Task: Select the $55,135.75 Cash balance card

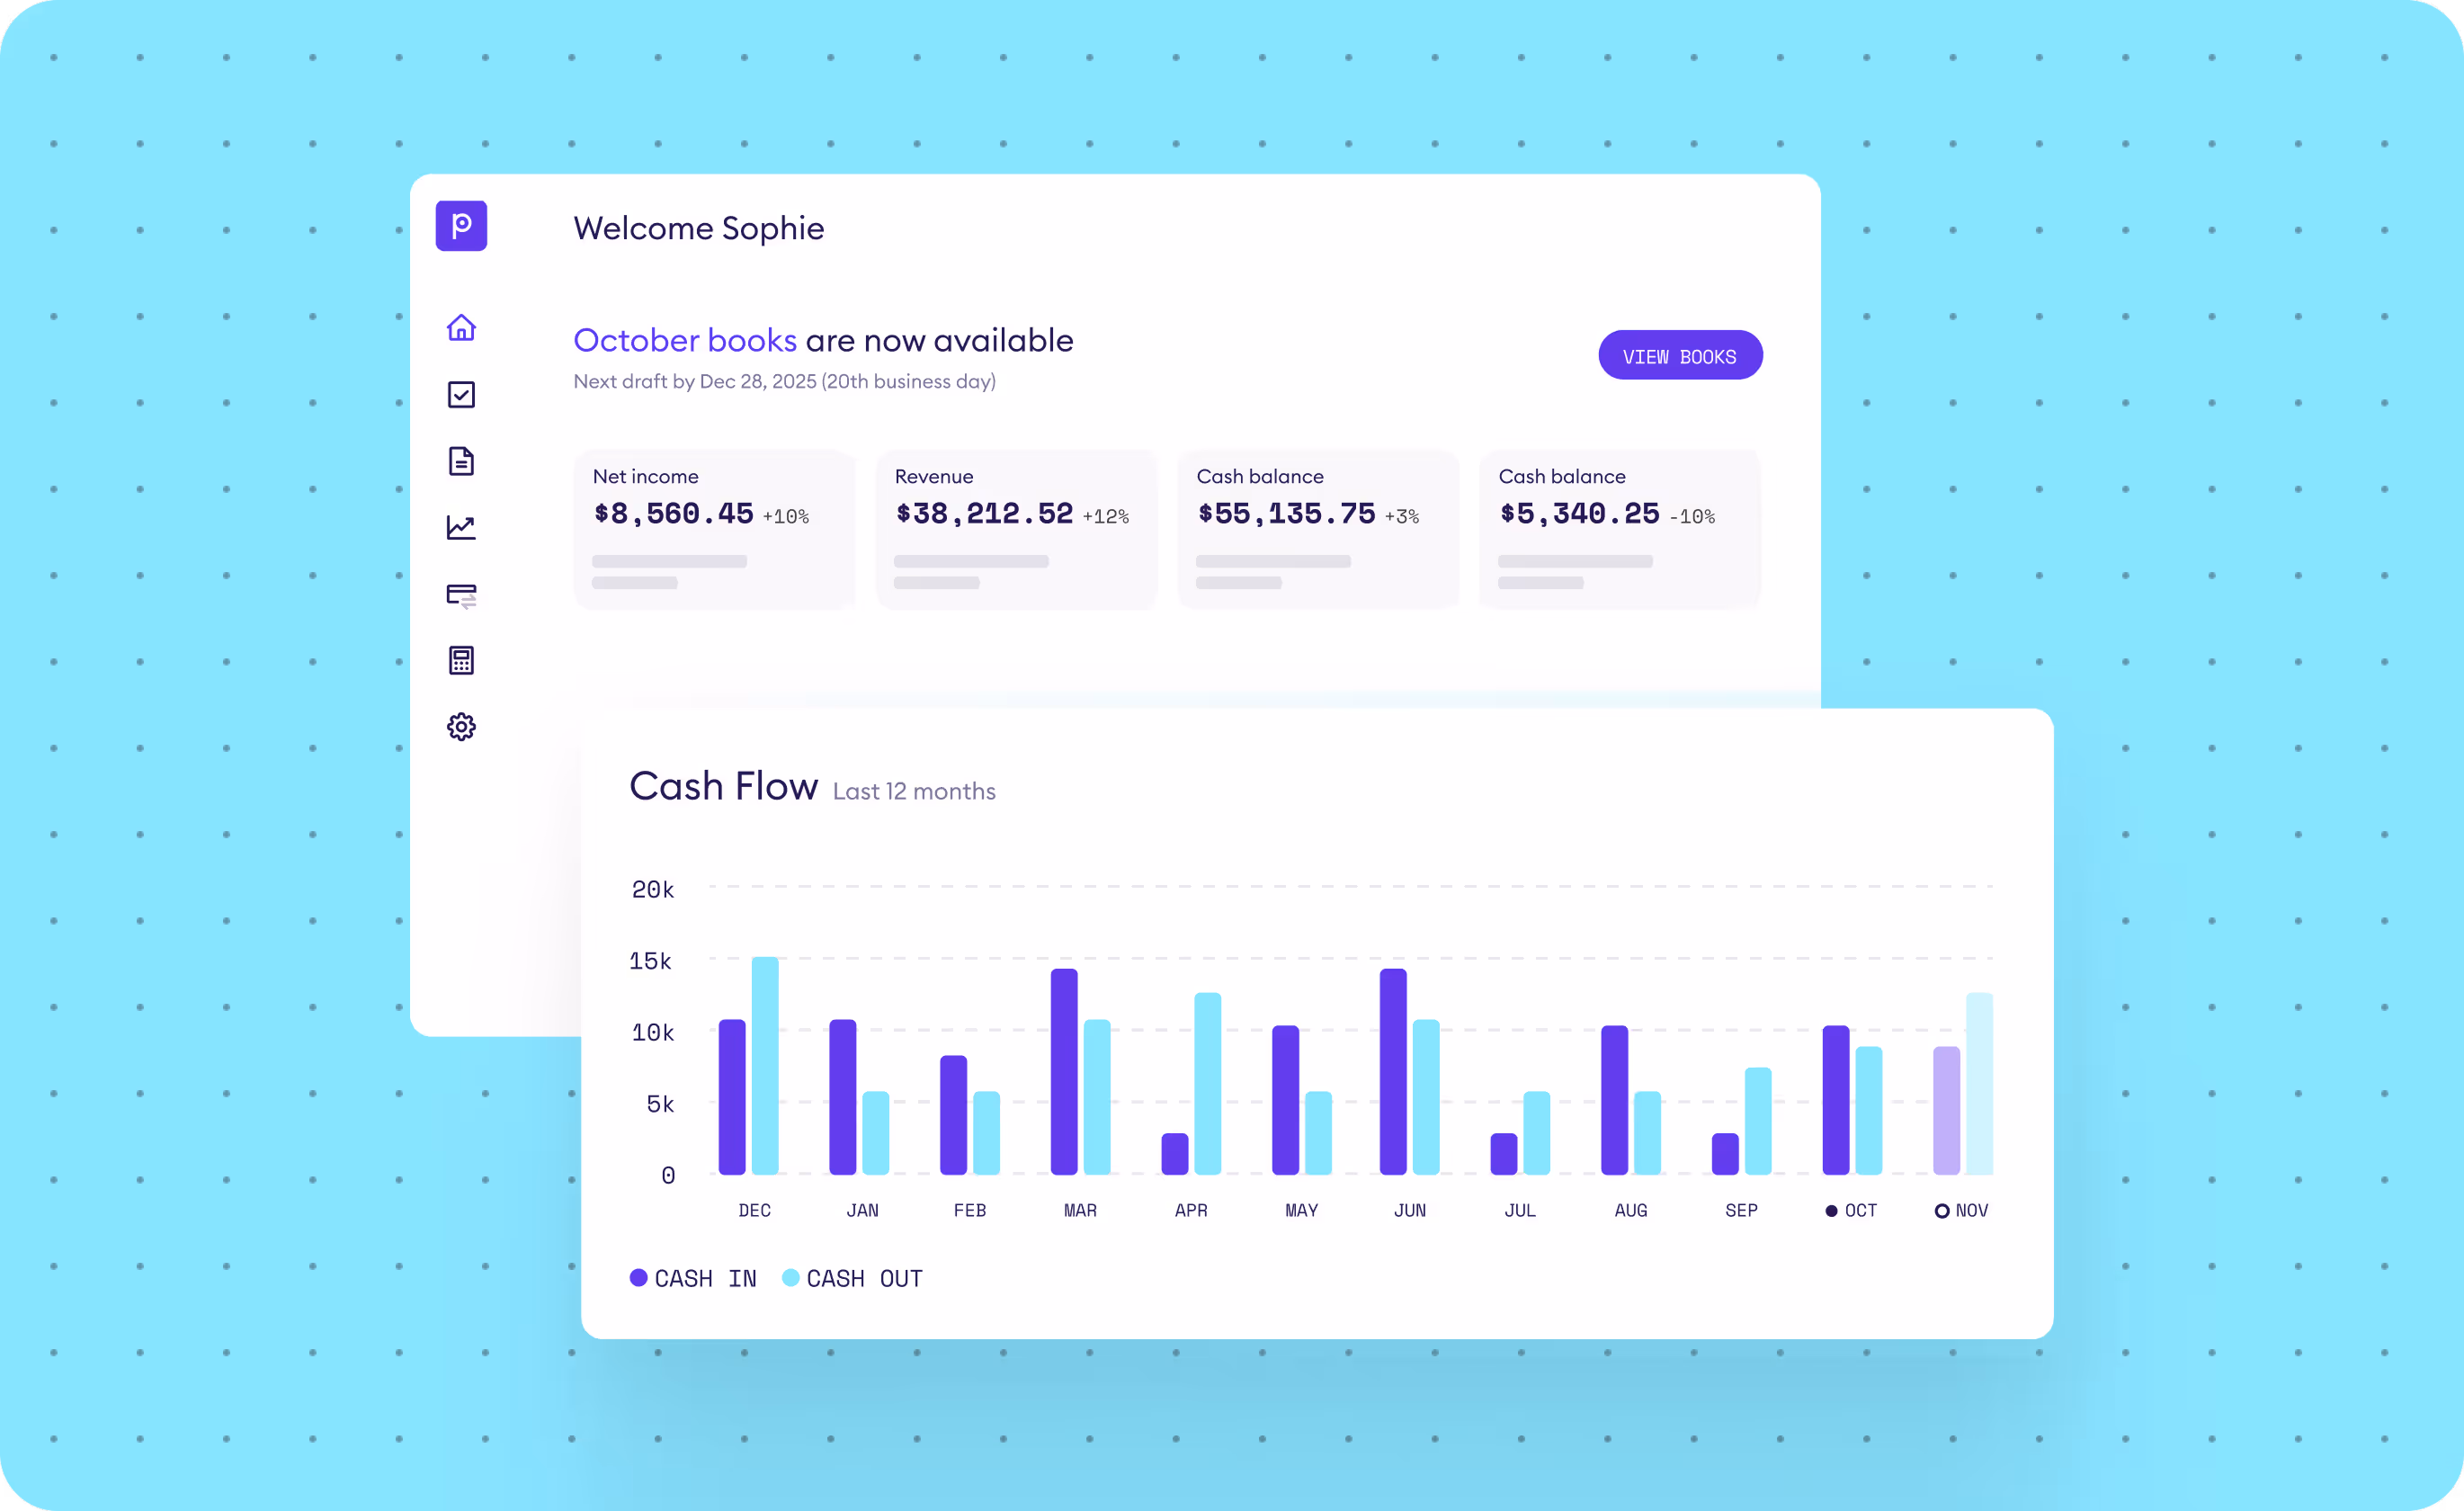Action: [x=1318, y=529]
